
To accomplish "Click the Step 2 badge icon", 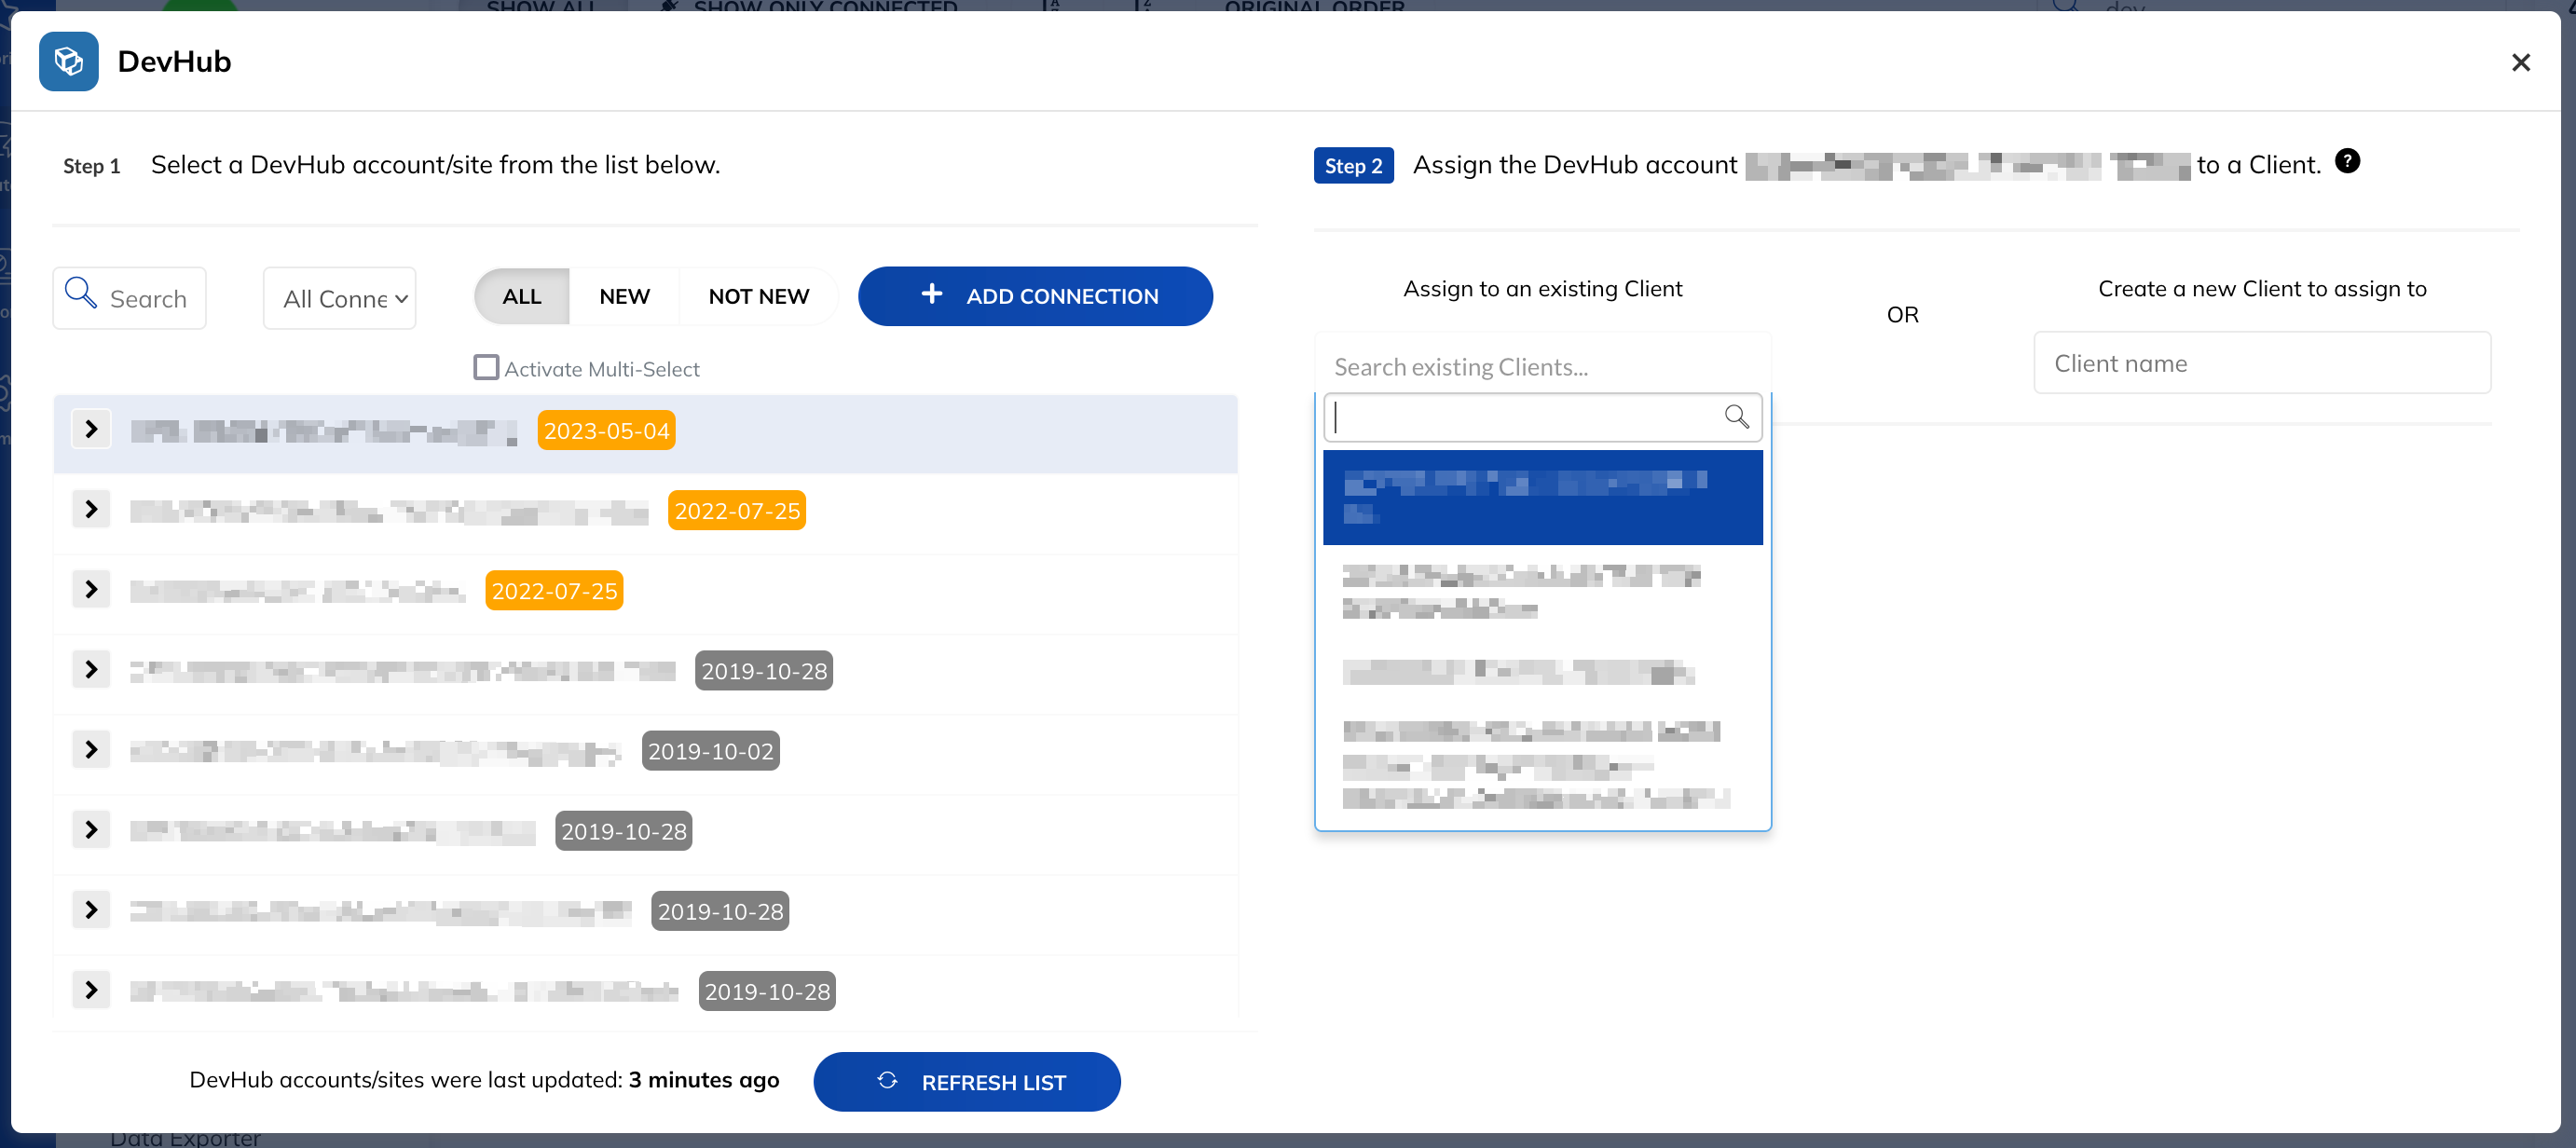I will (x=1353, y=165).
